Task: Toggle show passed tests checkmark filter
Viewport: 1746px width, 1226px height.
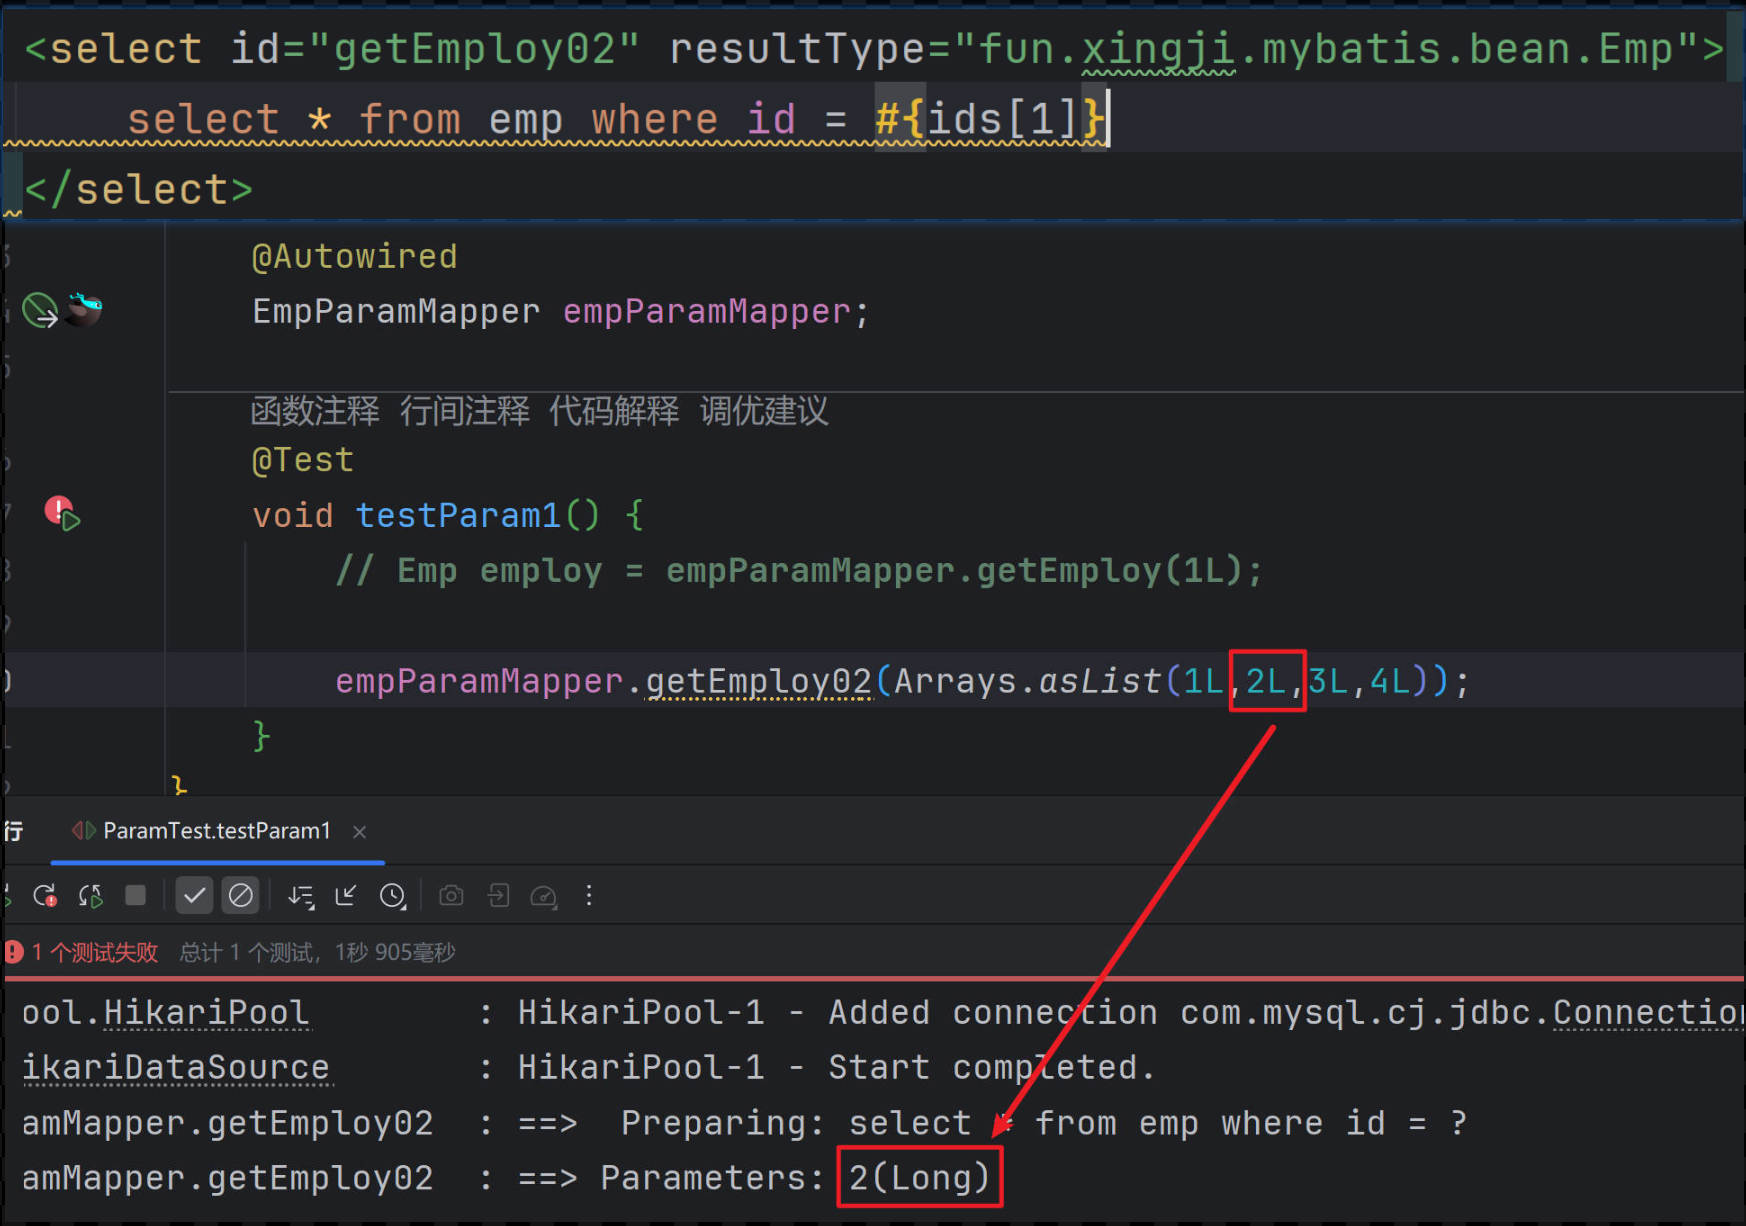Action: tap(194, 895)
